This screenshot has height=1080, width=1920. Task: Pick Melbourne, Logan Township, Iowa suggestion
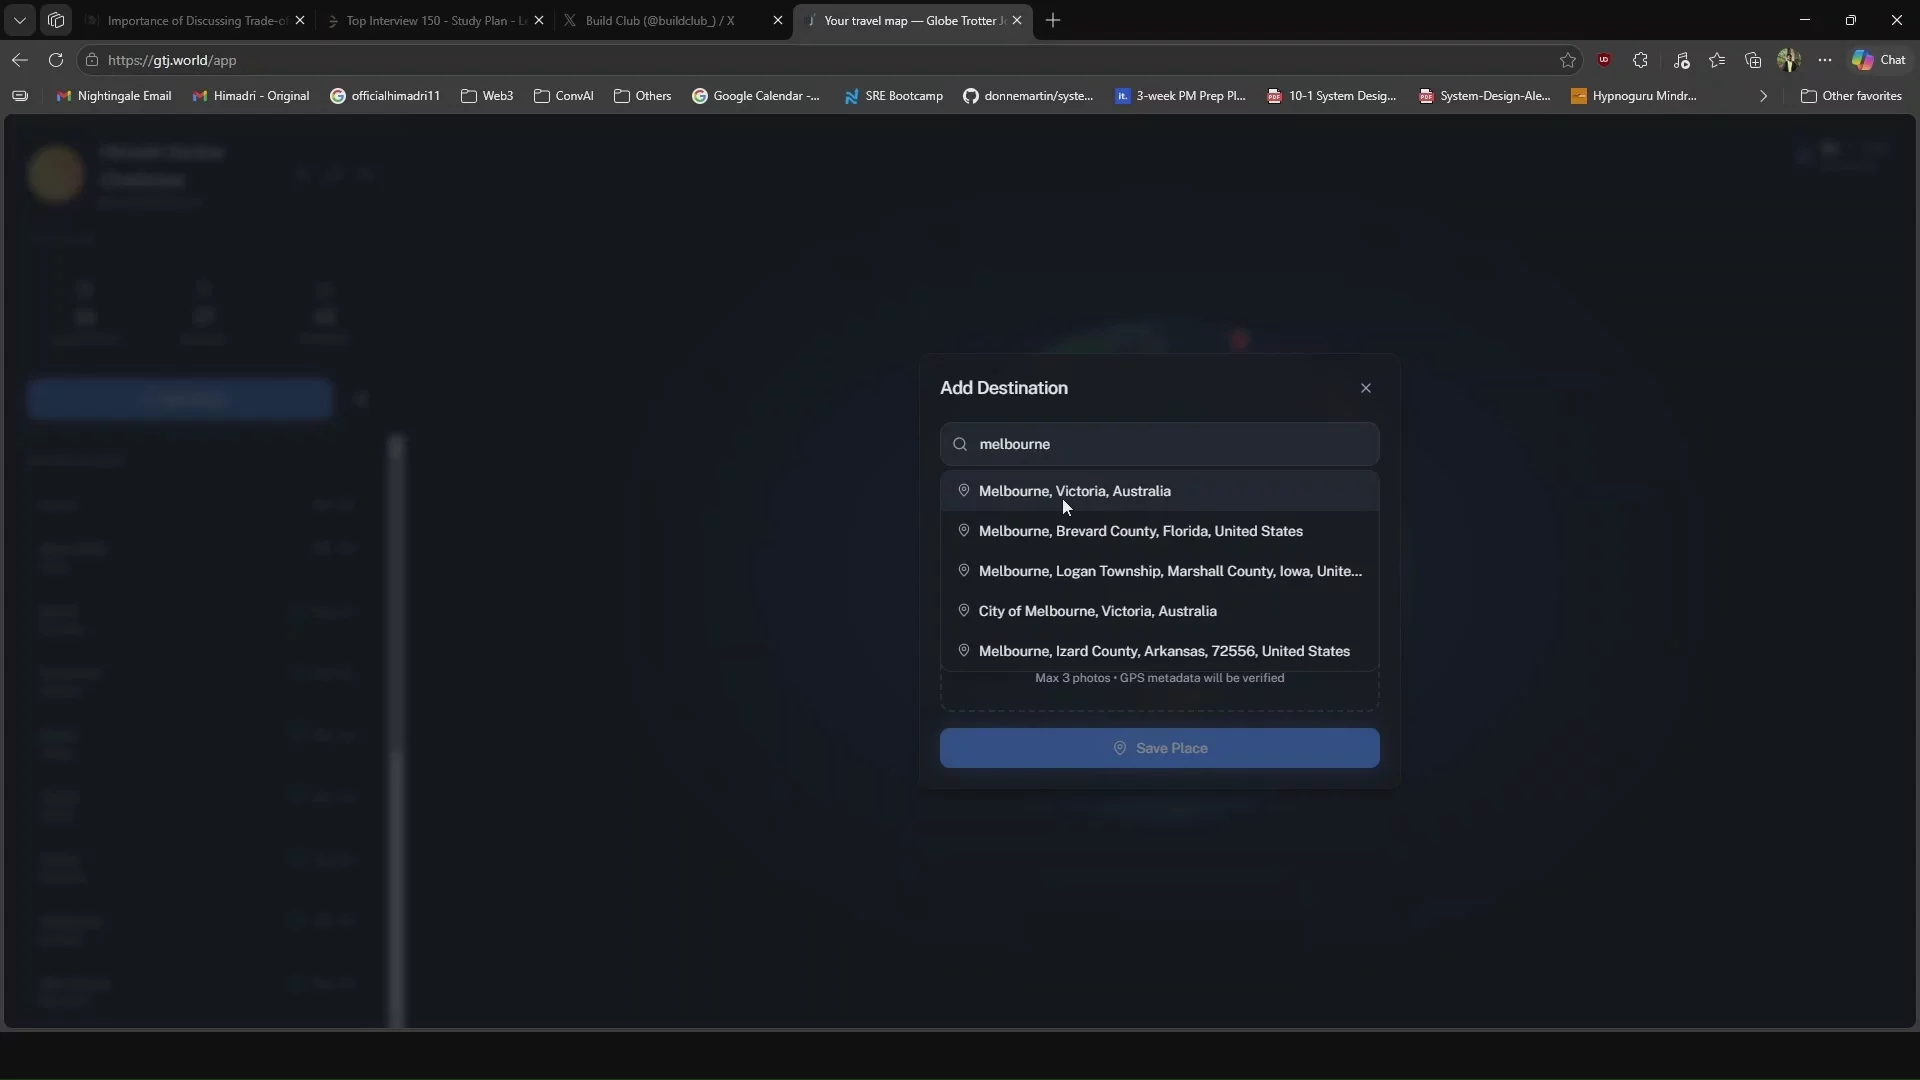1159,571
